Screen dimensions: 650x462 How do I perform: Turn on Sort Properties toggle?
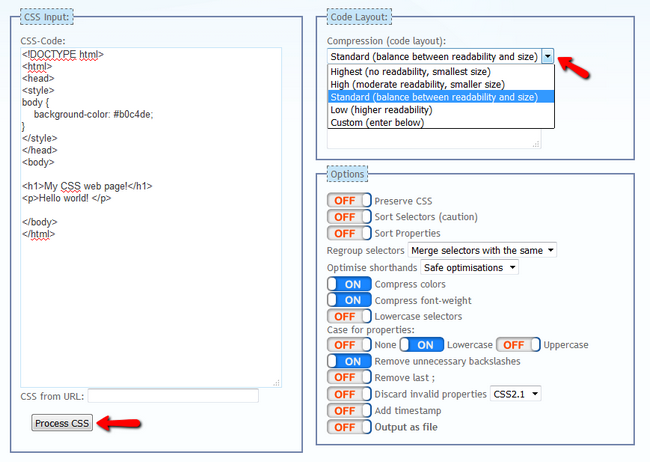tap(349, 233)
